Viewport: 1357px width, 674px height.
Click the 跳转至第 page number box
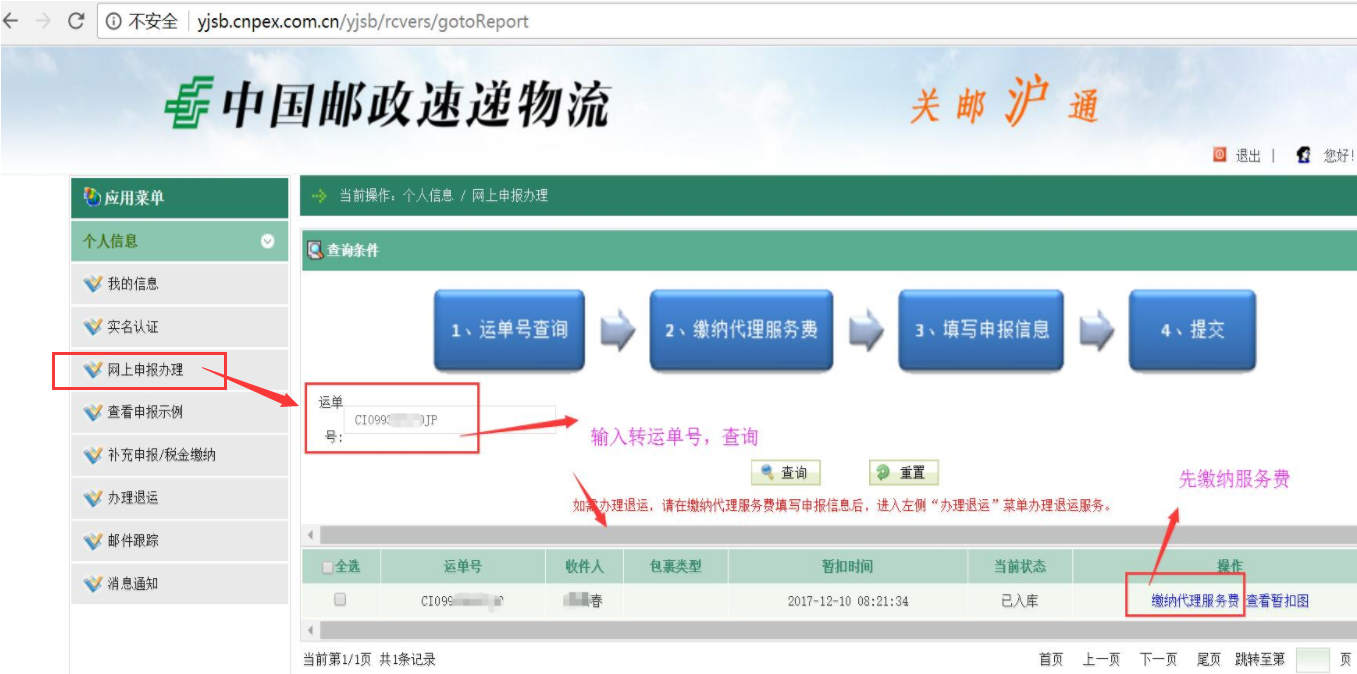tap(1312, 660)
